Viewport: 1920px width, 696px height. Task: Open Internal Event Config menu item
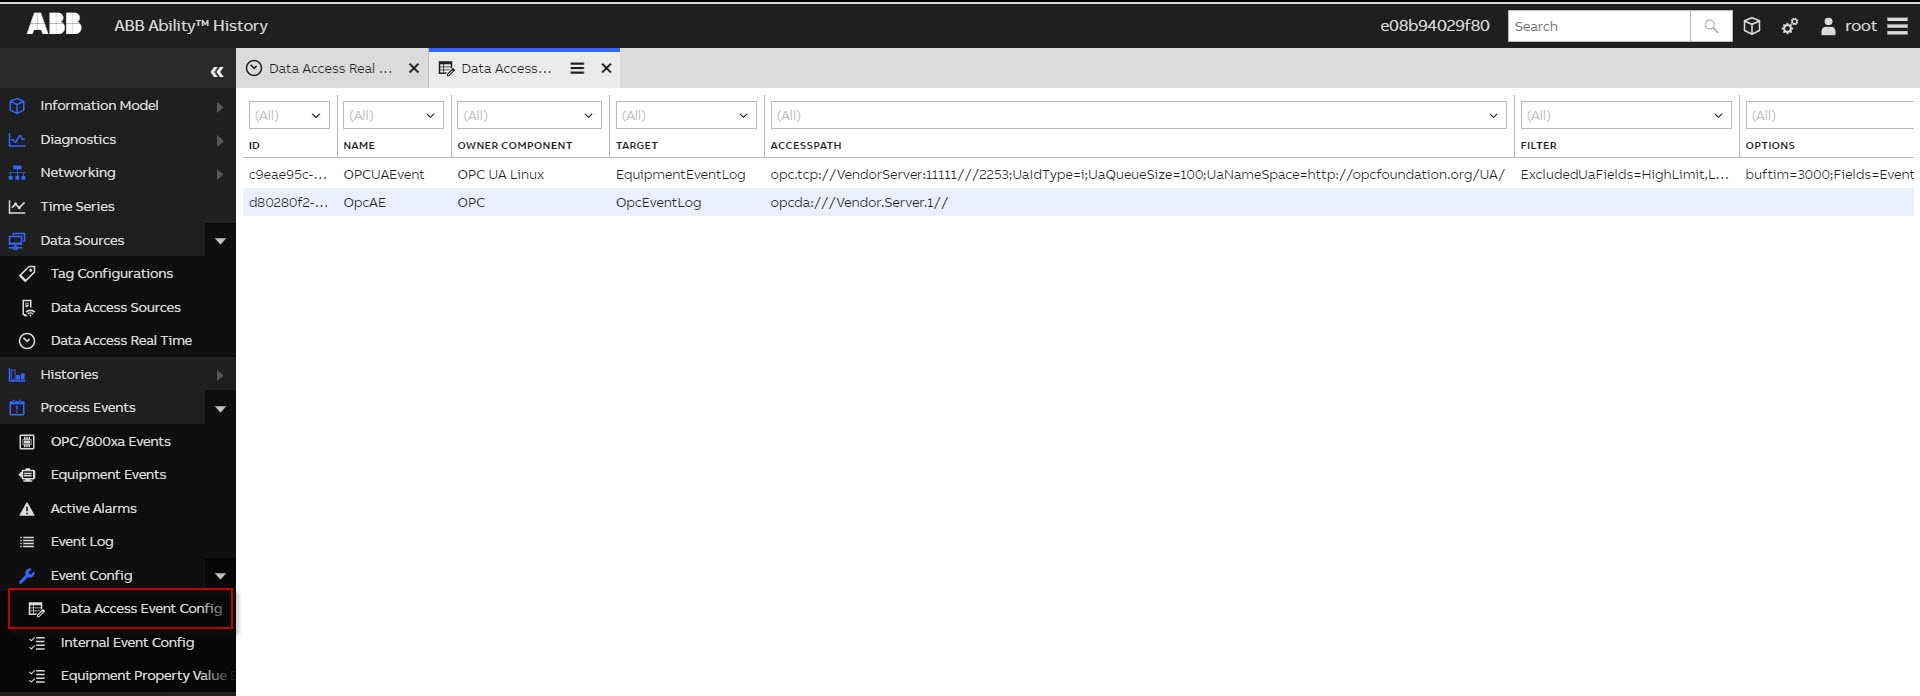point(118,643)
